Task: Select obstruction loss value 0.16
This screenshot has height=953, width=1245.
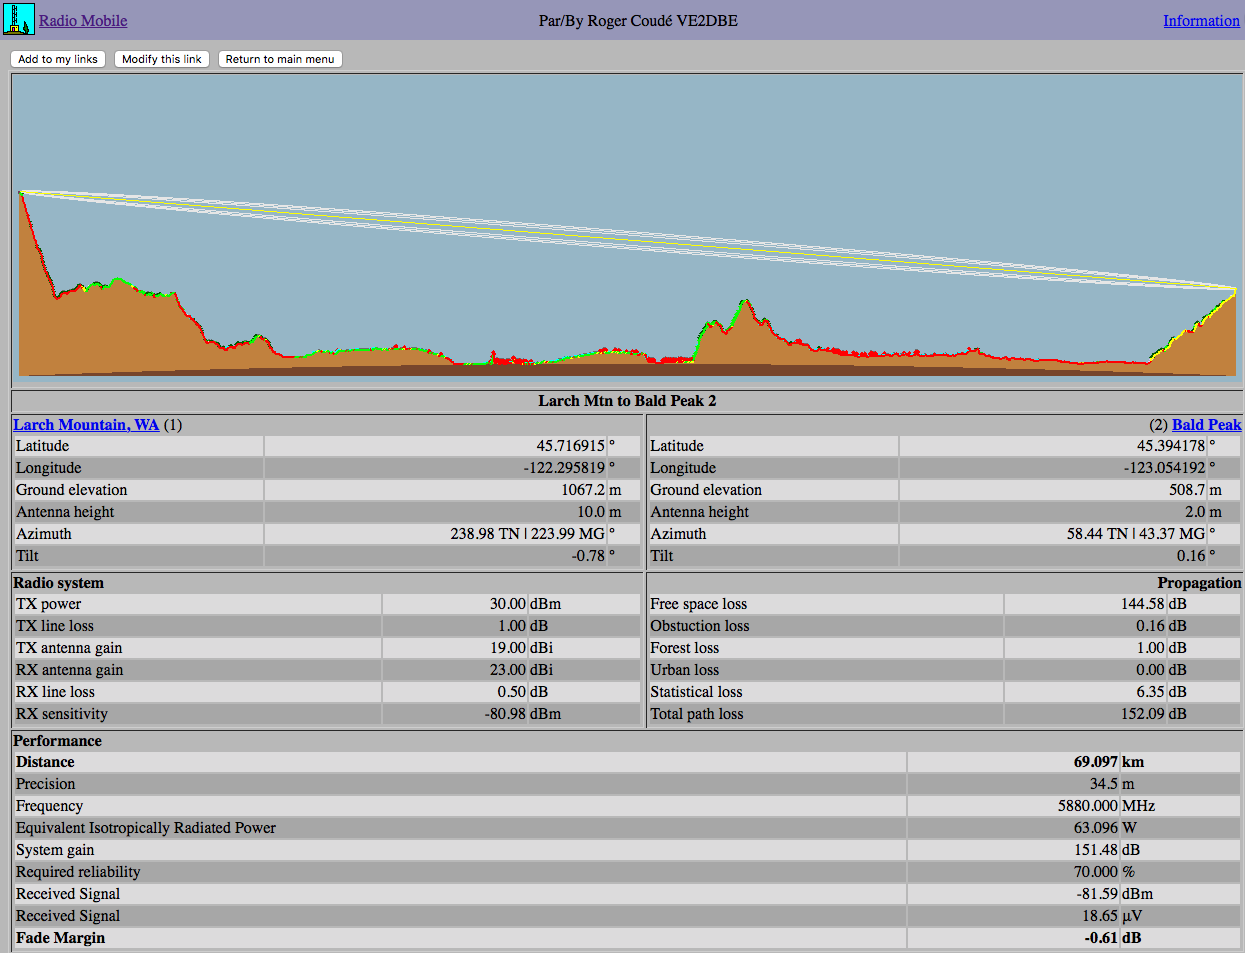Action: tap(1151, 626)
